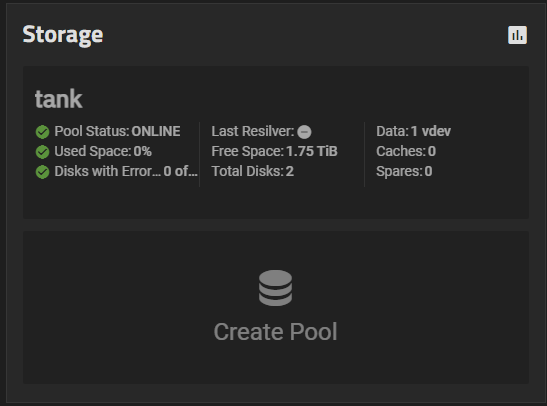Screen dimensions: 547x406
Task: Click the 1.75 TiB figure
Action: pyautogui.click(x=312, y=151)
